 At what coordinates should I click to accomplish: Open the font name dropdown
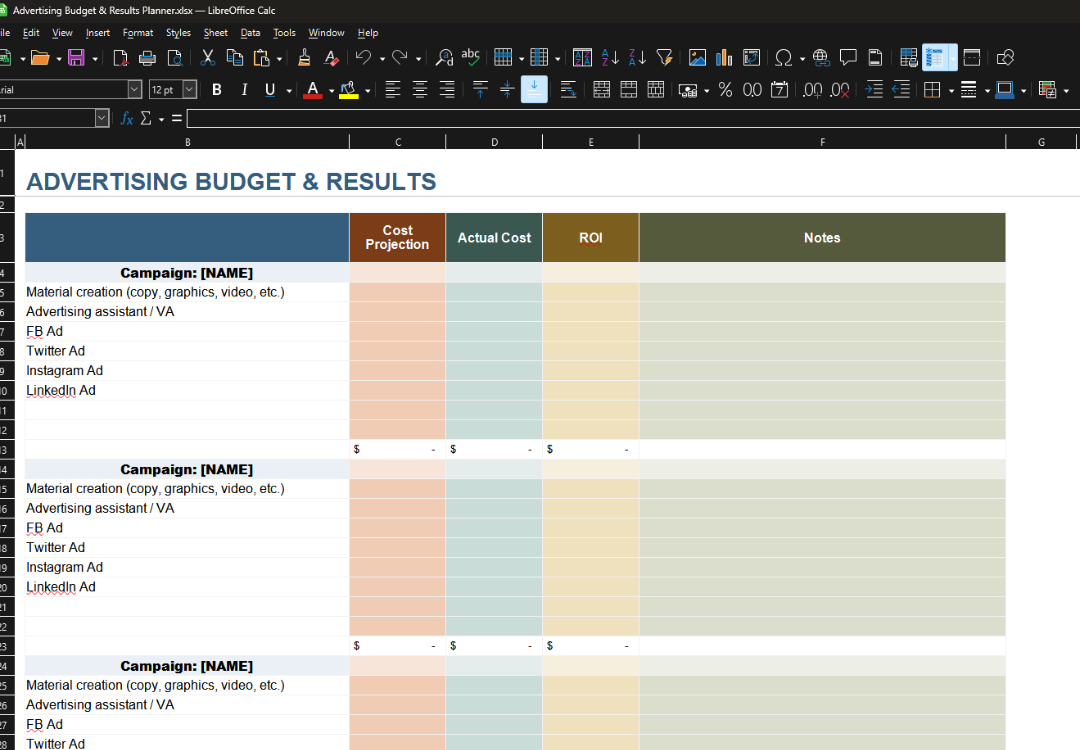tap(134, 90)
